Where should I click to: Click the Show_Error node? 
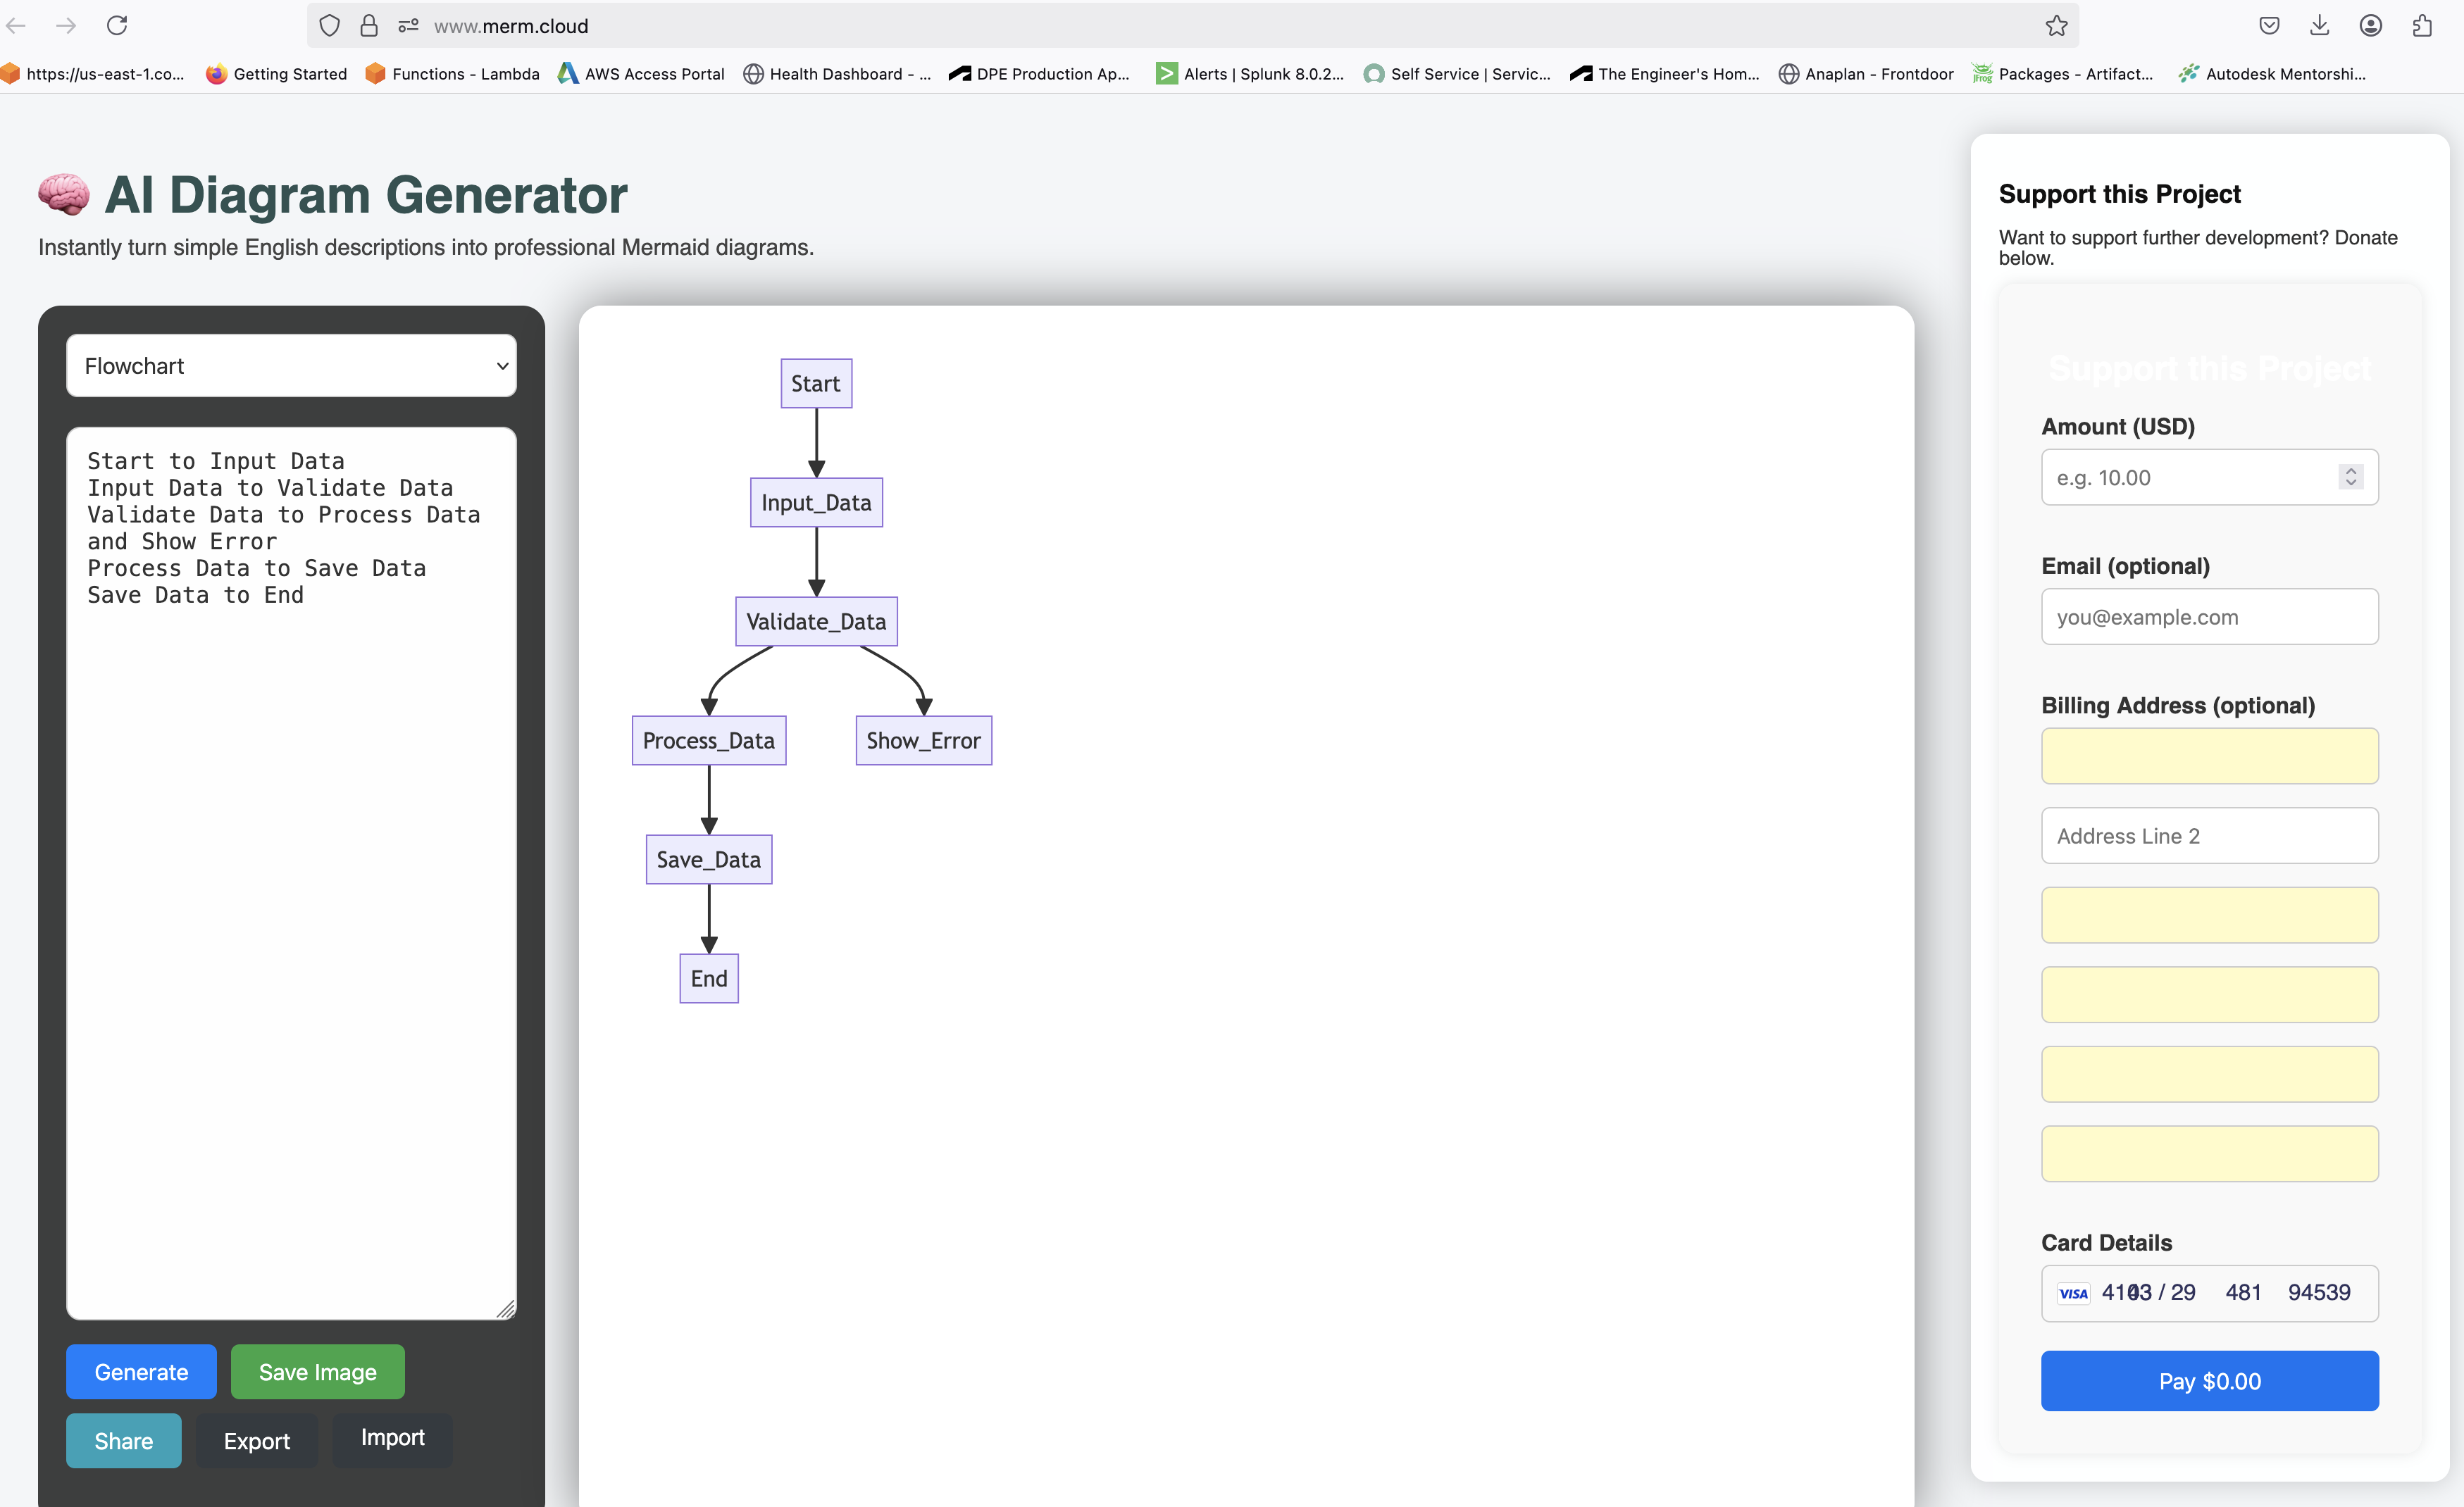924,740
